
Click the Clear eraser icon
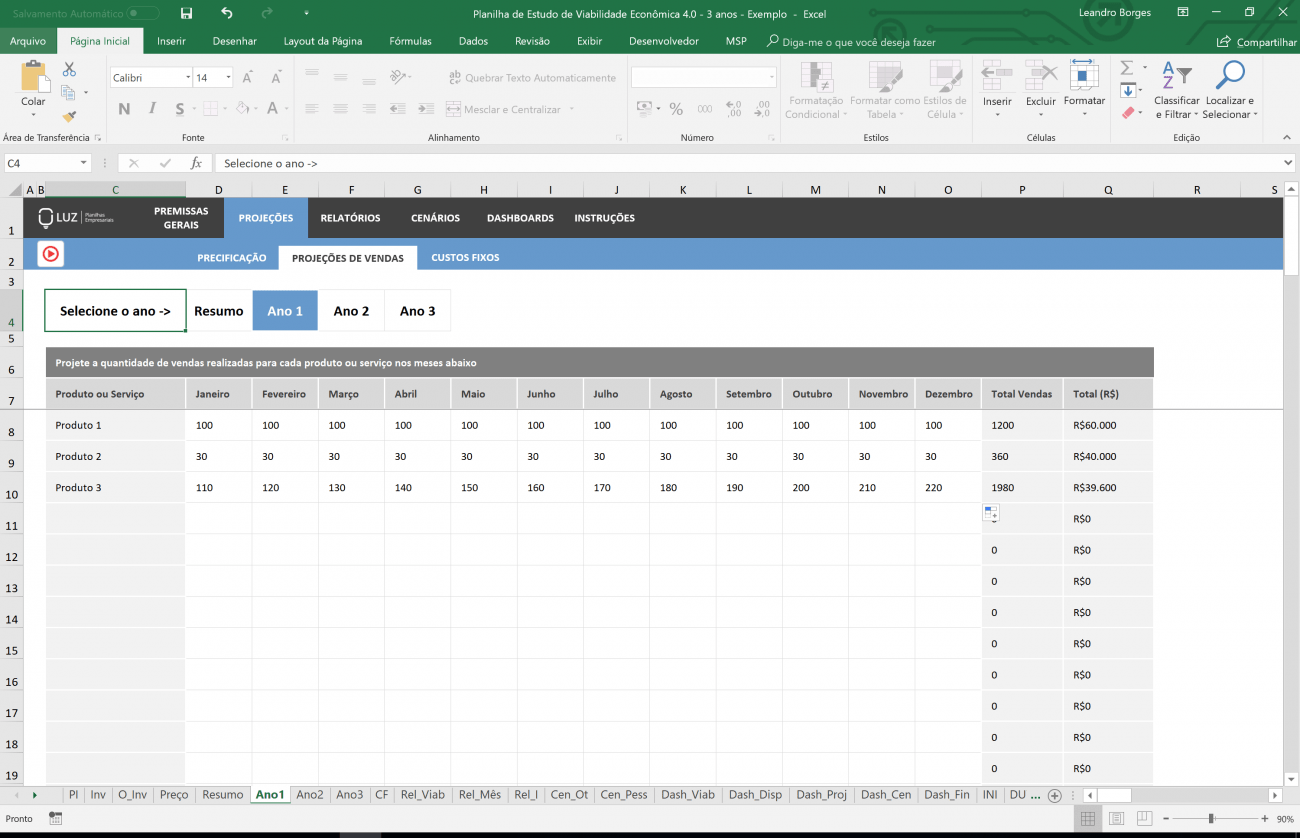(1128, 113)
